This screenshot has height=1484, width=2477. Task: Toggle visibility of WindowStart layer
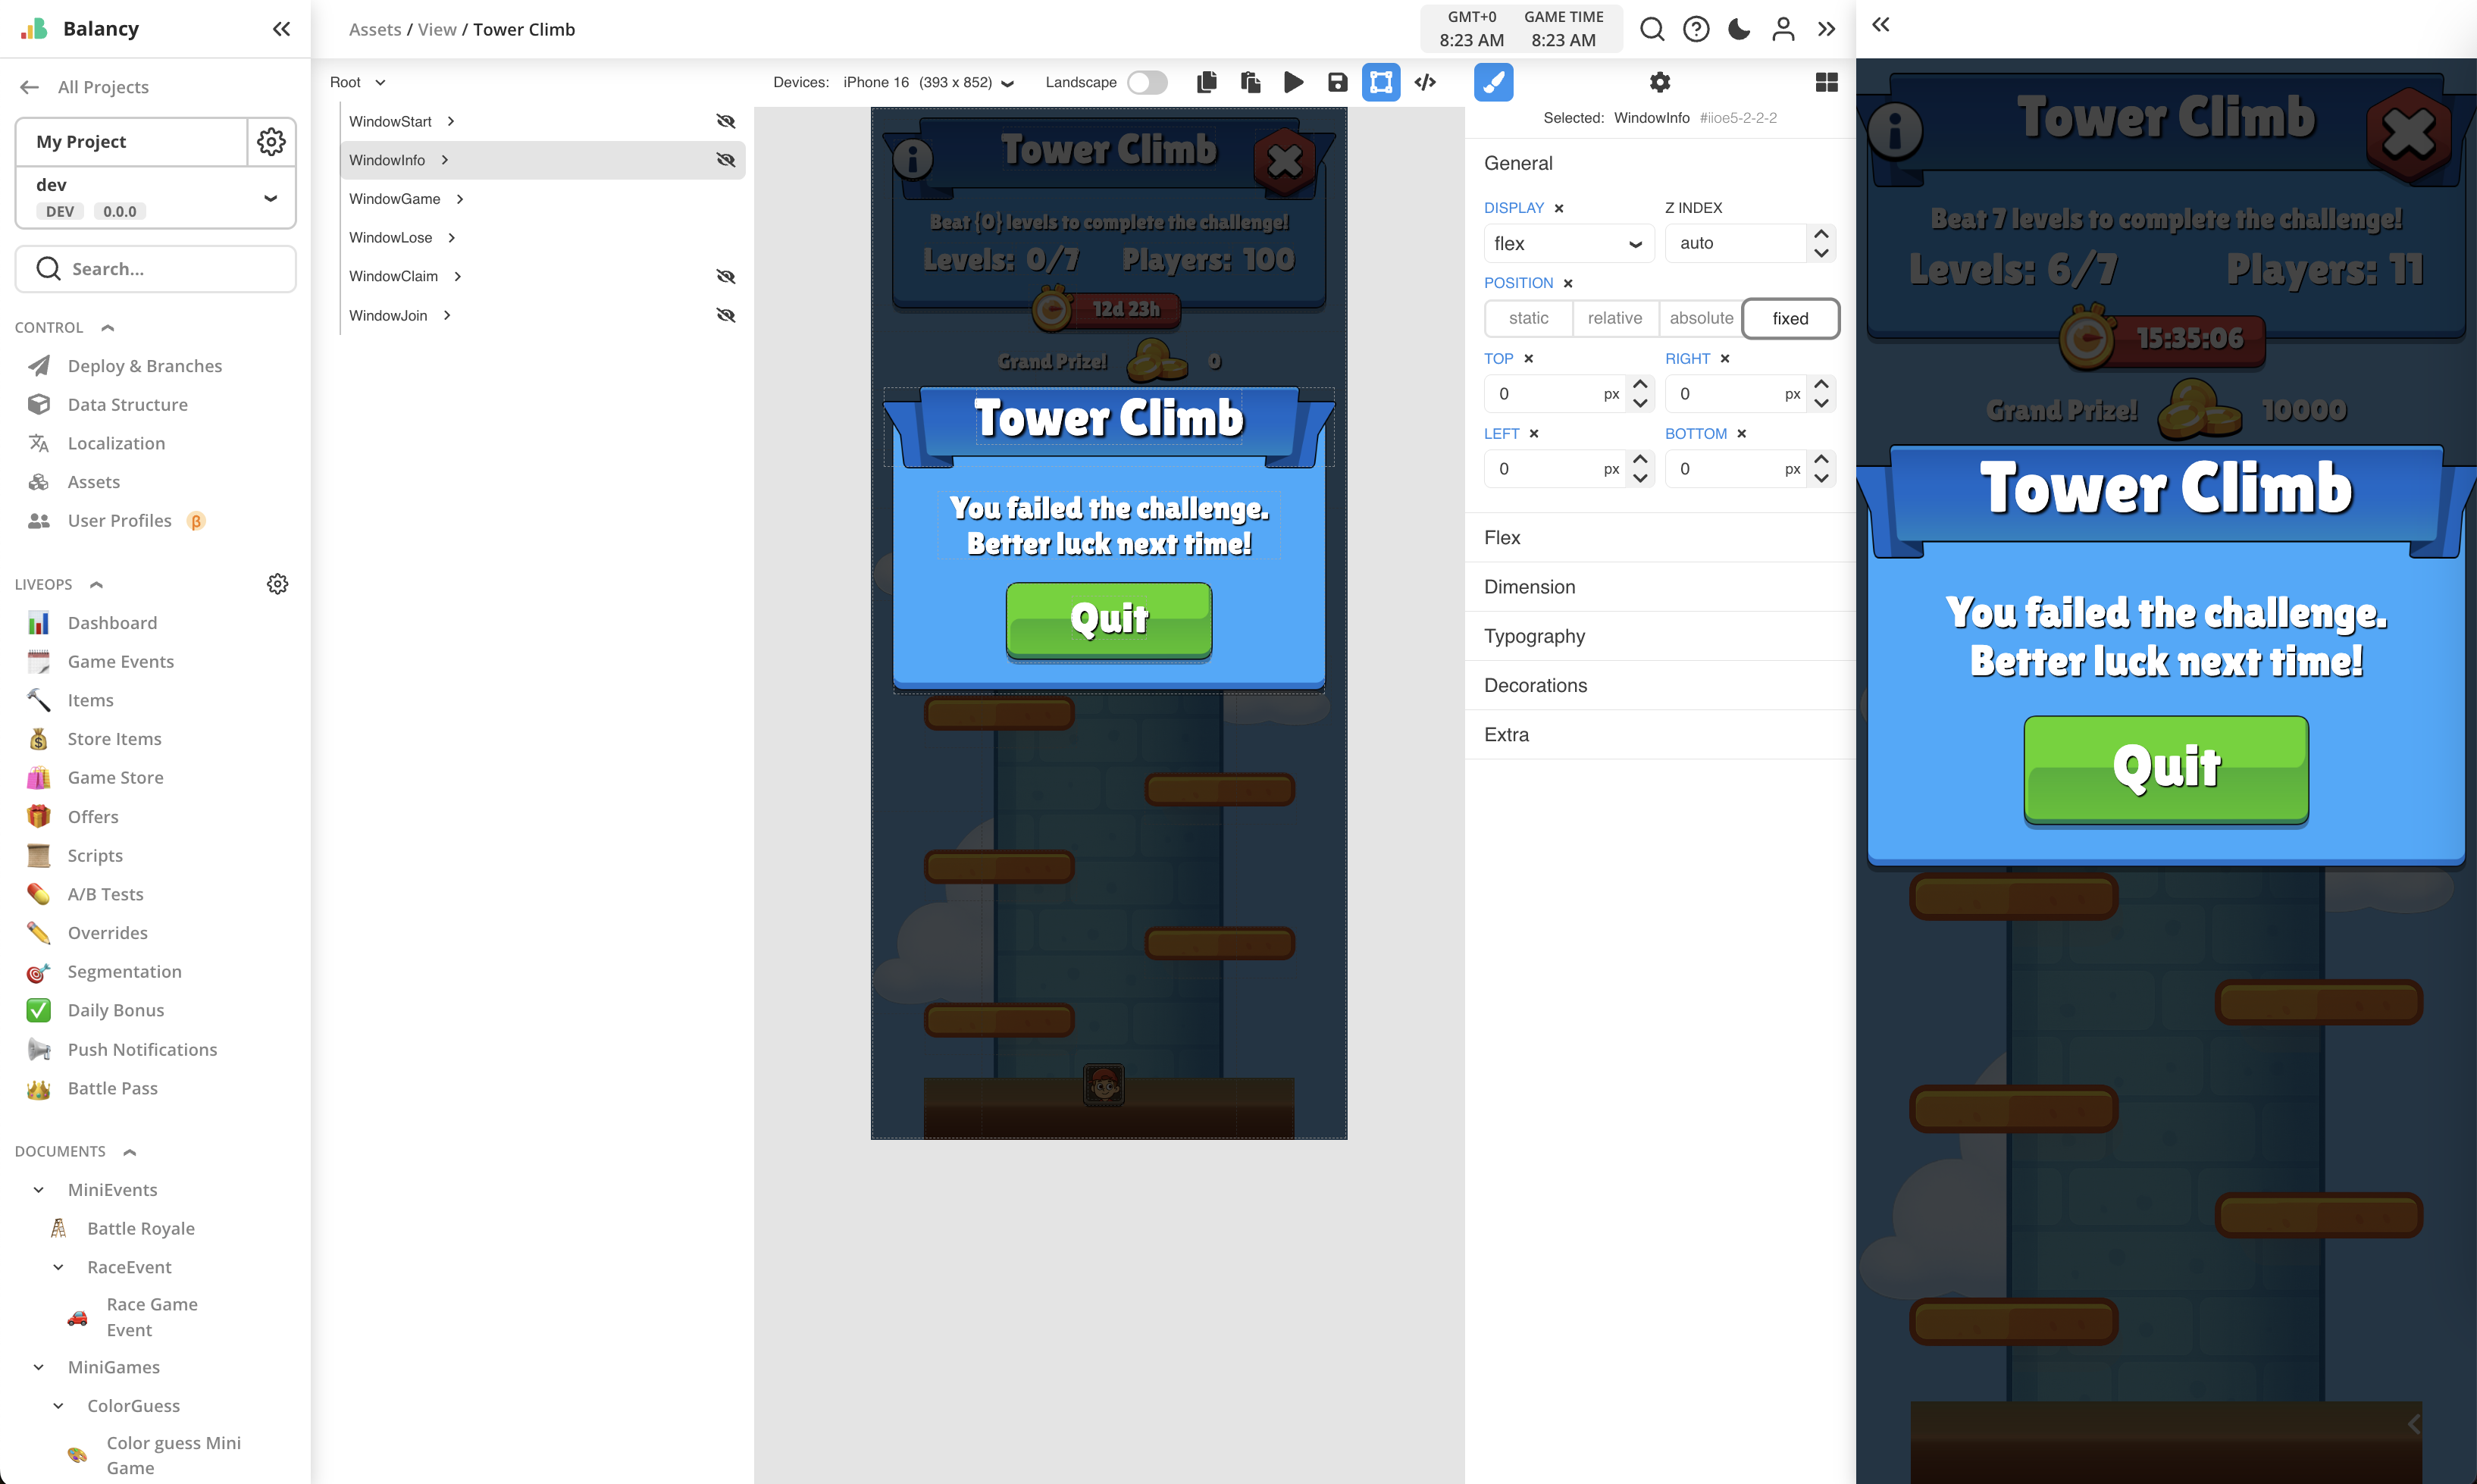pos(726,121)
